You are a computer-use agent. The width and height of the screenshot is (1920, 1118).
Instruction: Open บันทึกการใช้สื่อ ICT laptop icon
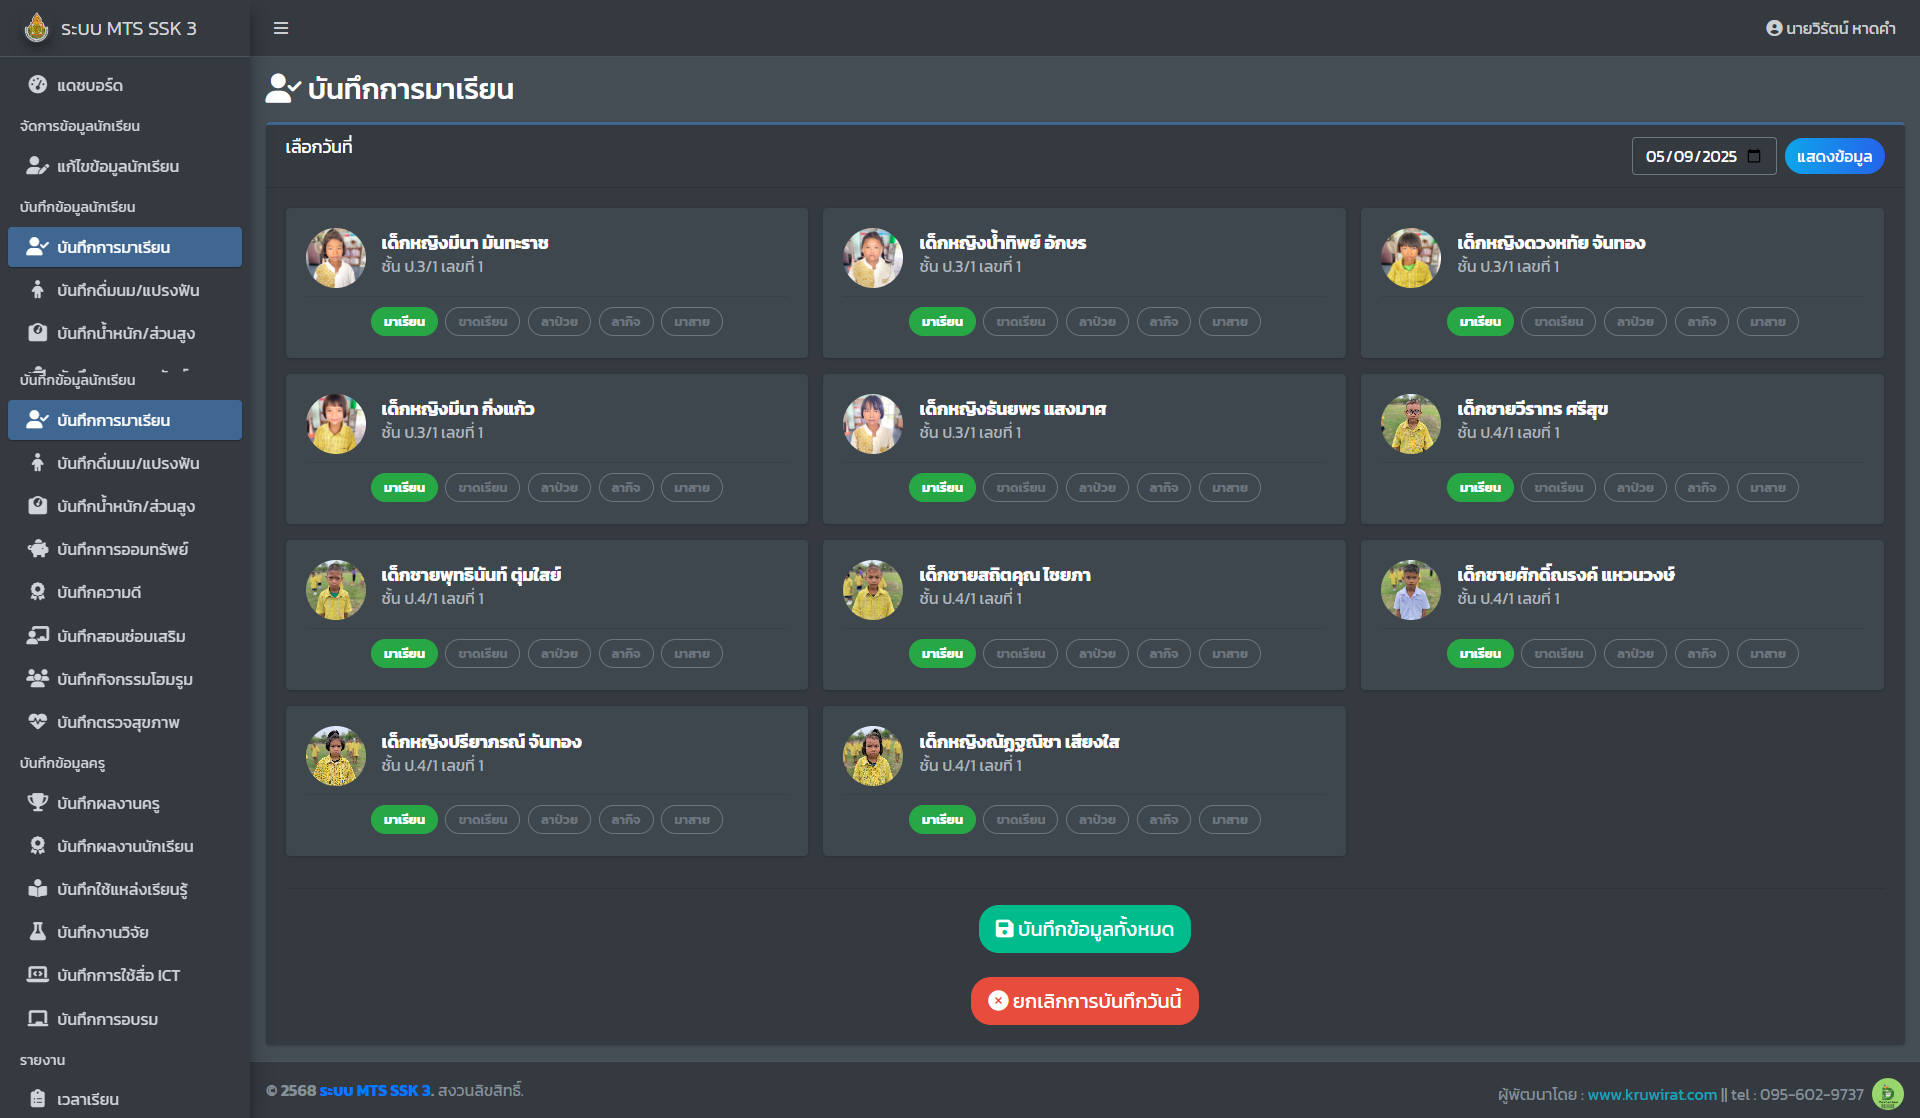point(38,975)
